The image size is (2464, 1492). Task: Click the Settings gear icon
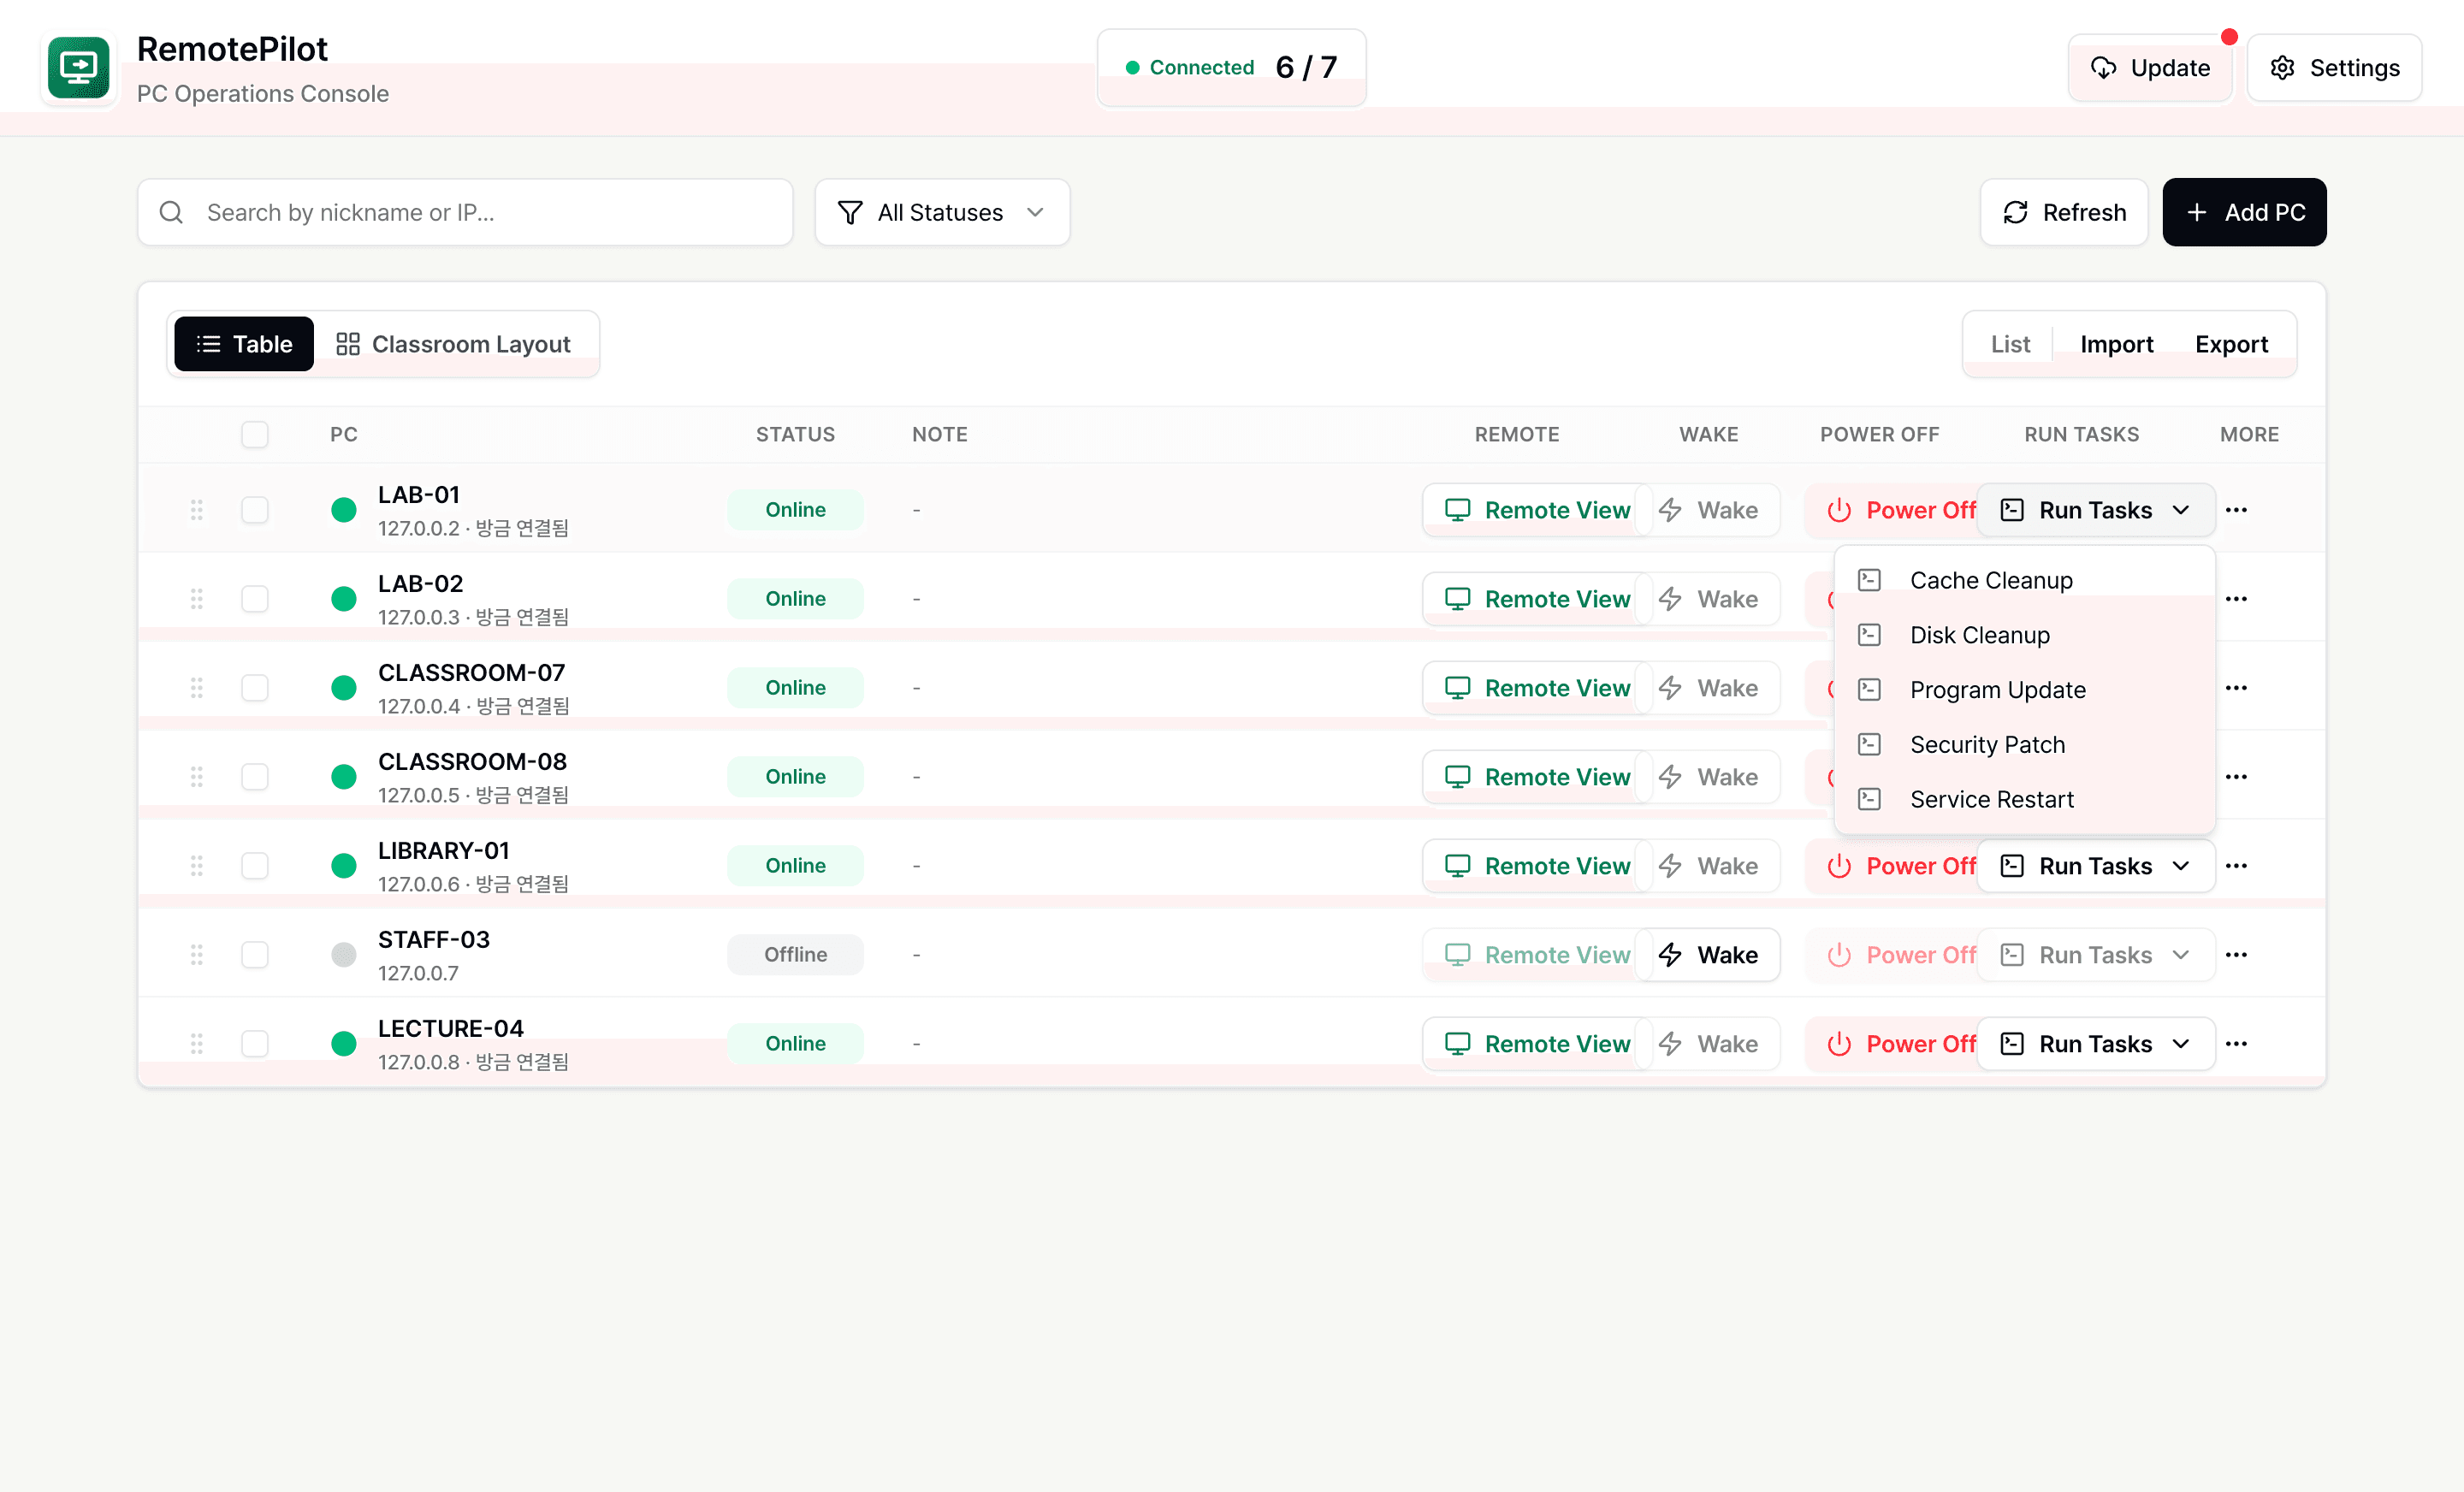(2282, 68)
